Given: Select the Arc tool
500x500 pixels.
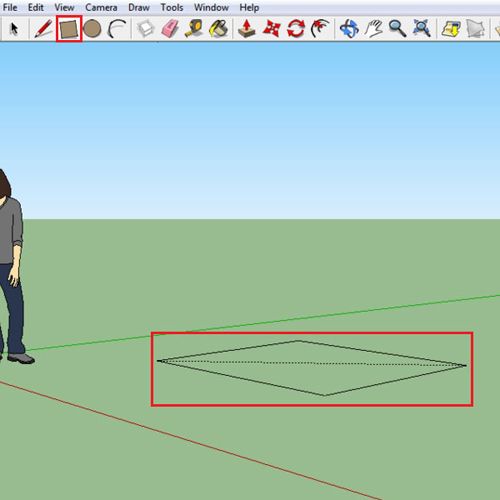Looking at the screenshot, I should 117,29.
